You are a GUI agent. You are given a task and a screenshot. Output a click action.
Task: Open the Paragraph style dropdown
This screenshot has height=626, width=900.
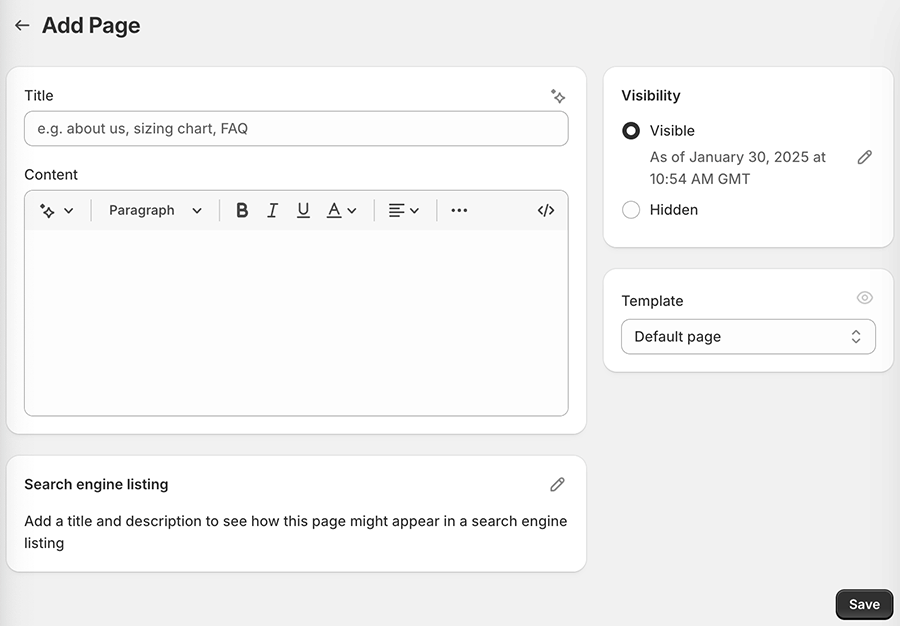155,211
